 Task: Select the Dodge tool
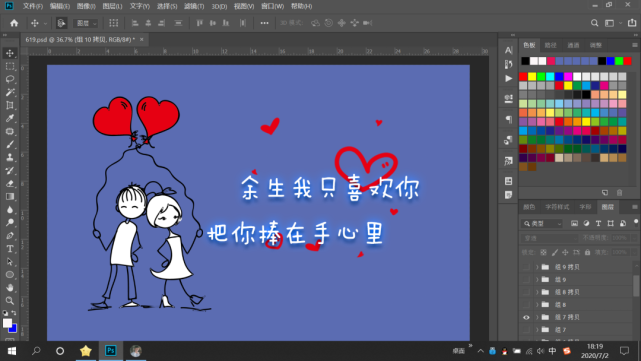click(x=10, y=223)
